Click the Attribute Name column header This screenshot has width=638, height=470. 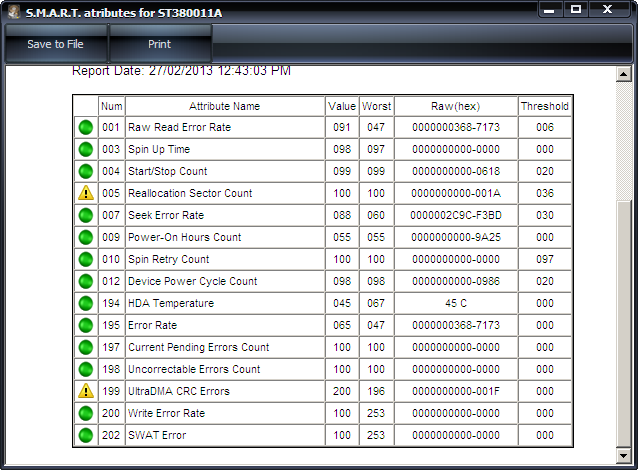click(x=225, y=106)
